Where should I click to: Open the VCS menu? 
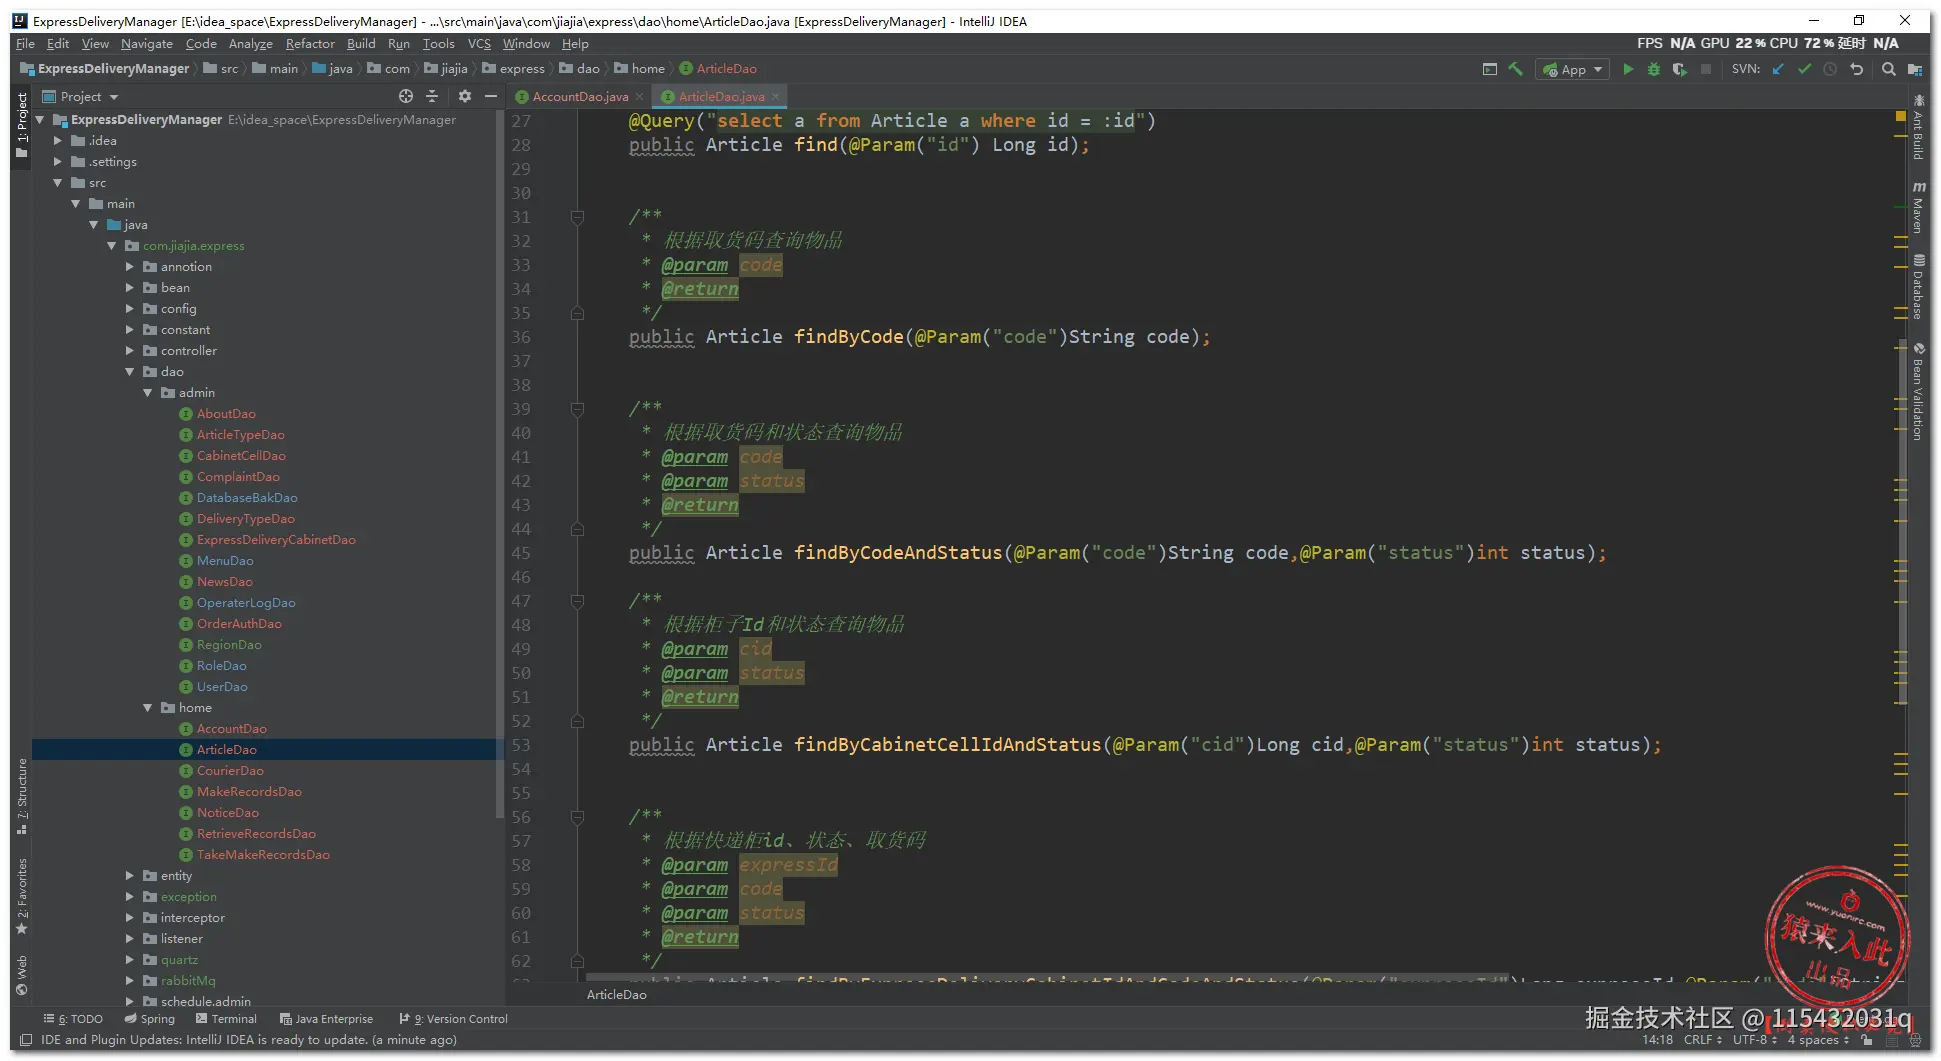(480, 44)
